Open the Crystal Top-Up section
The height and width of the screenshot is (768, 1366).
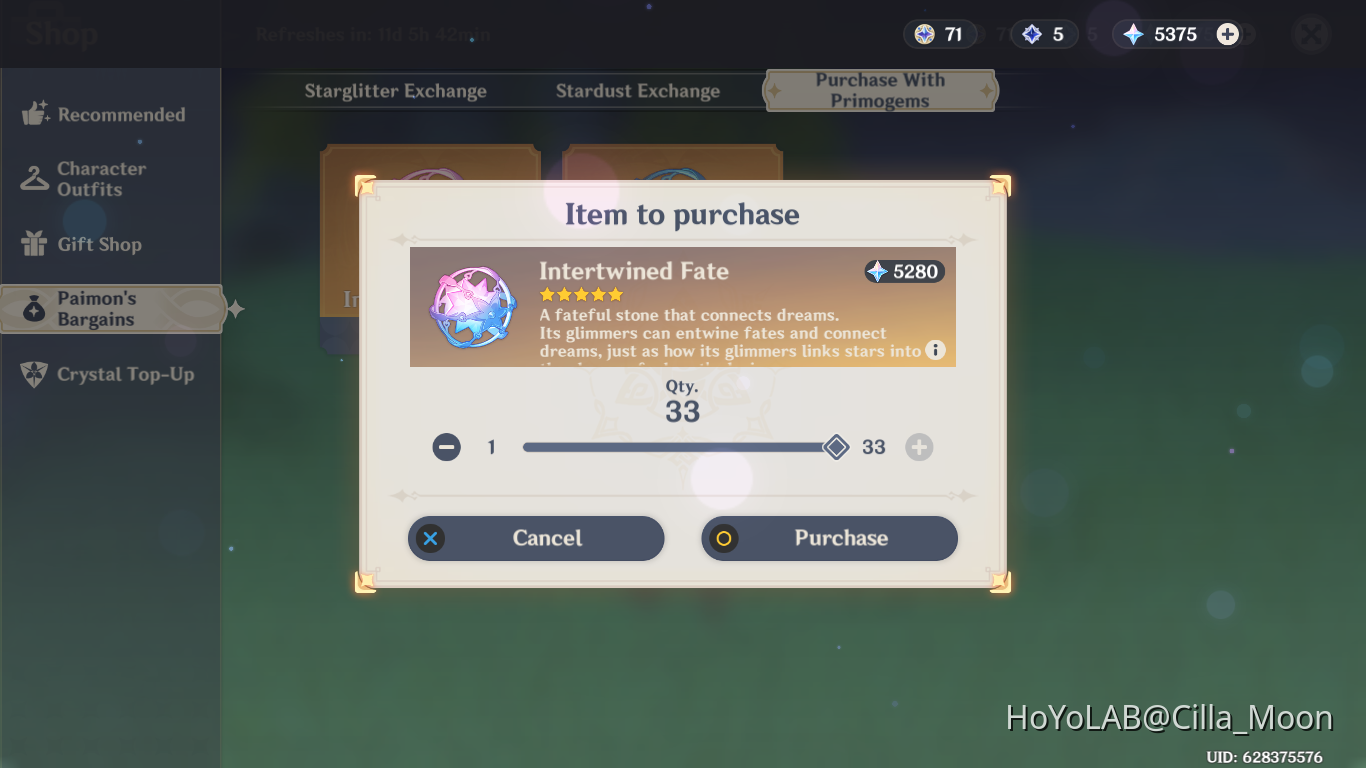108,374
